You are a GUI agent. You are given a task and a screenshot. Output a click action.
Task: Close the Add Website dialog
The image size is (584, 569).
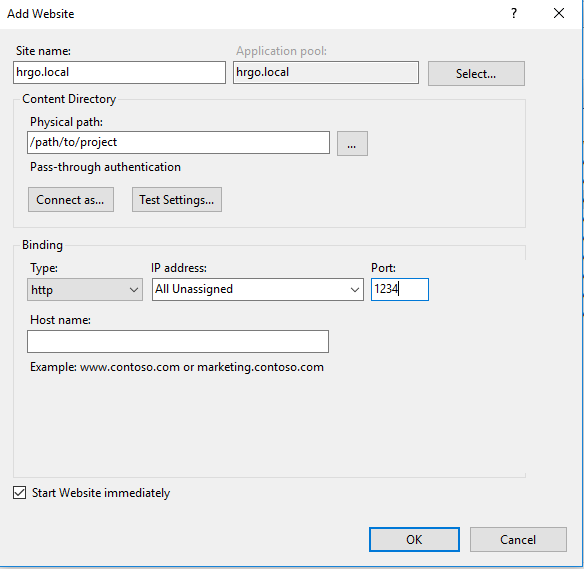tap(559, 14)
